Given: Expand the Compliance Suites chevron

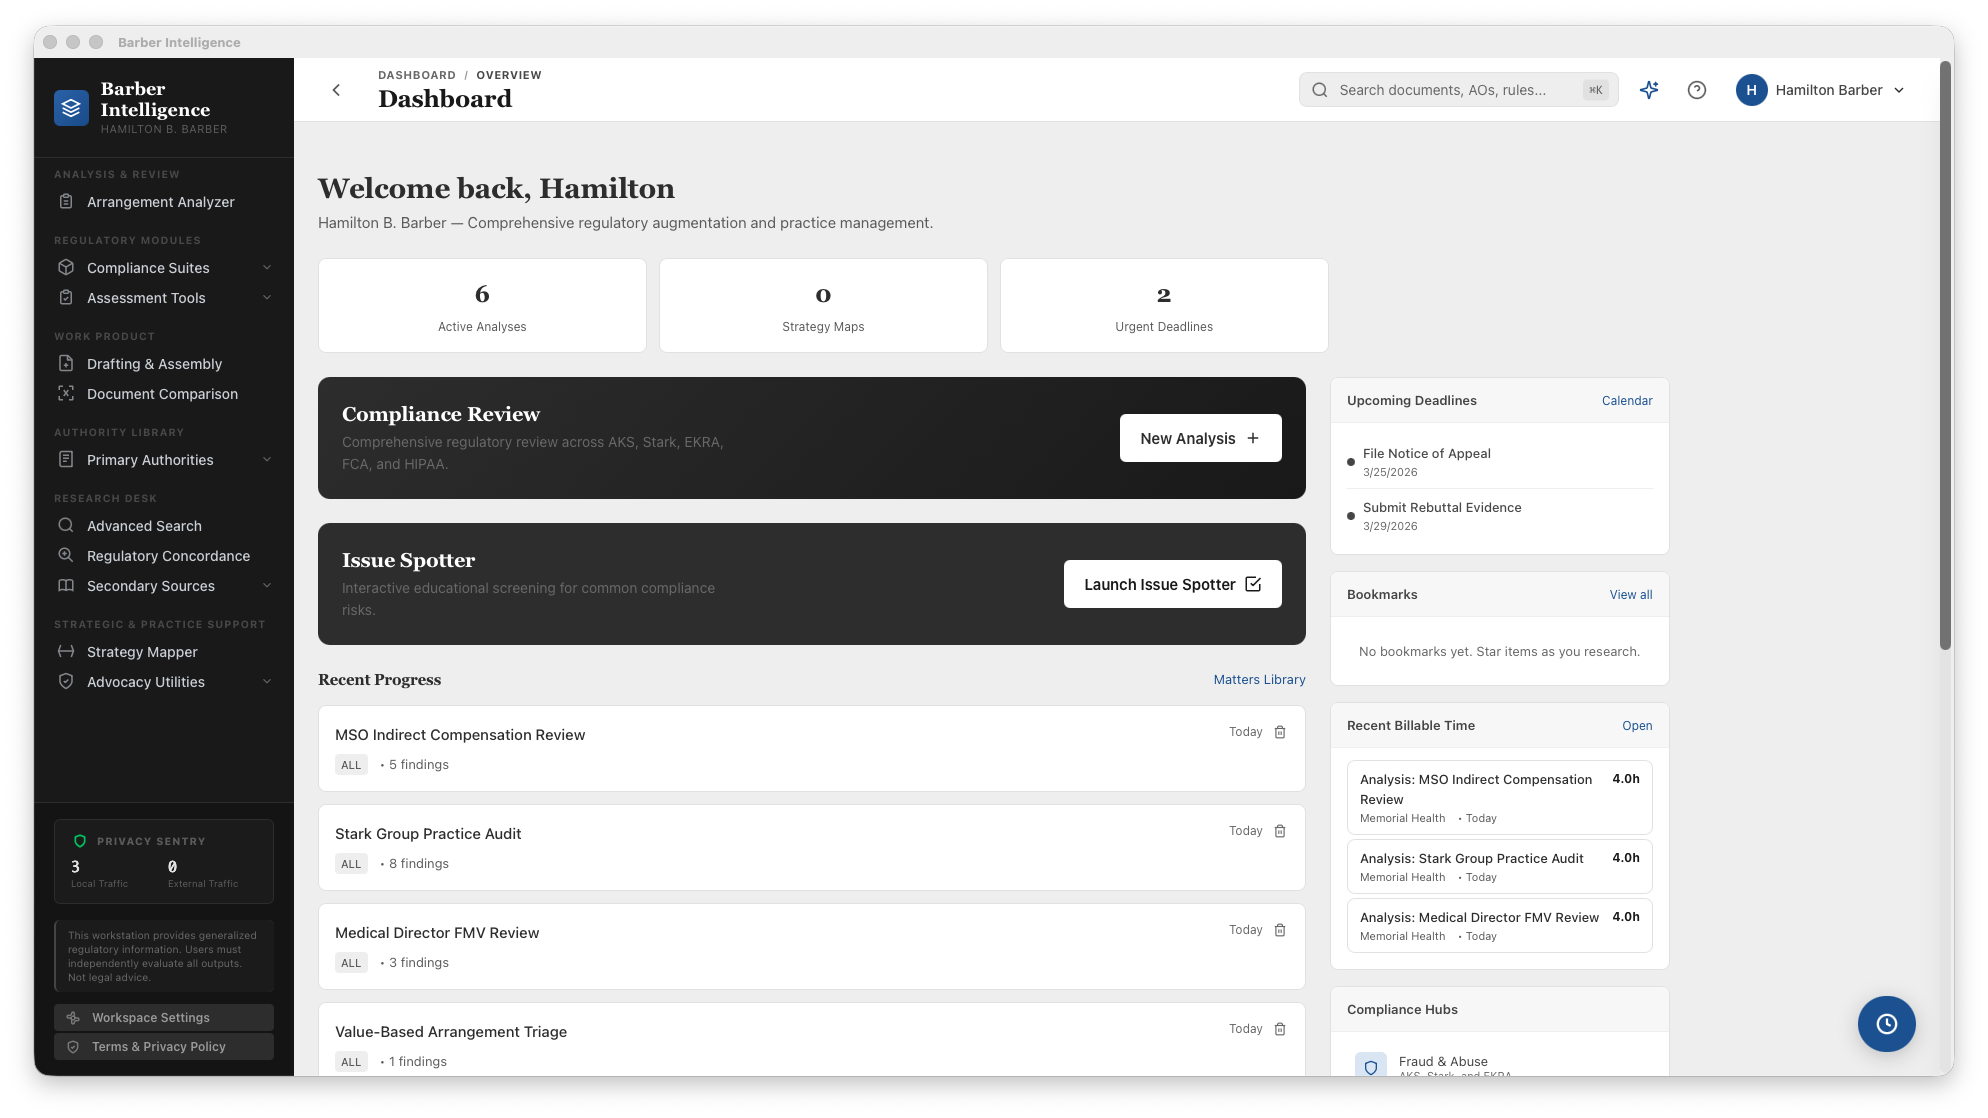Looking at the screenshot, I should coord(267,268).
